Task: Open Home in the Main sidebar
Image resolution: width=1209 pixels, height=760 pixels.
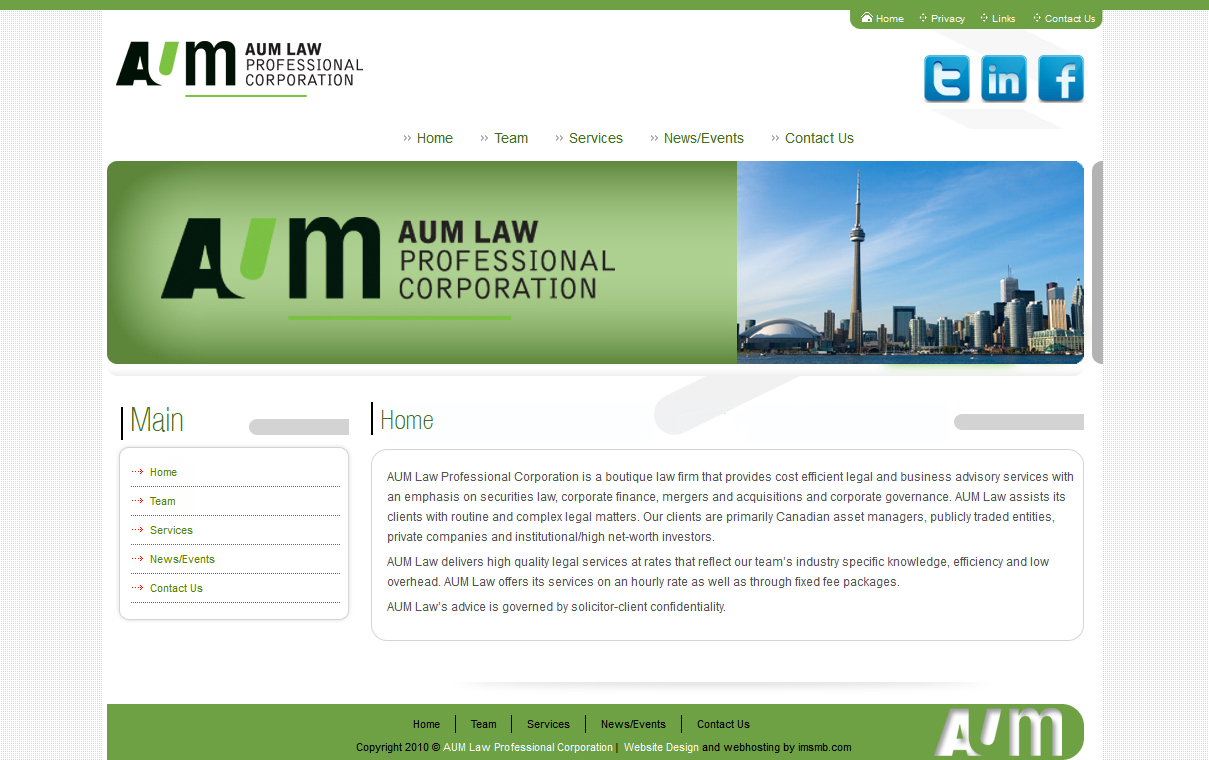Action: click(x=163, y=472)
